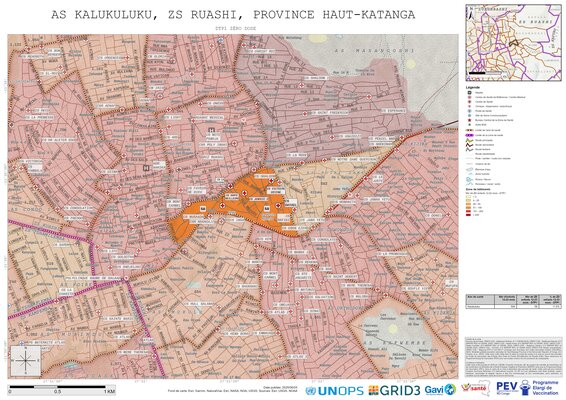Viewport: 566px width, 400px height.
Task: Click the Légende heading
Action: pyautogui.click(x=473, y=87)
